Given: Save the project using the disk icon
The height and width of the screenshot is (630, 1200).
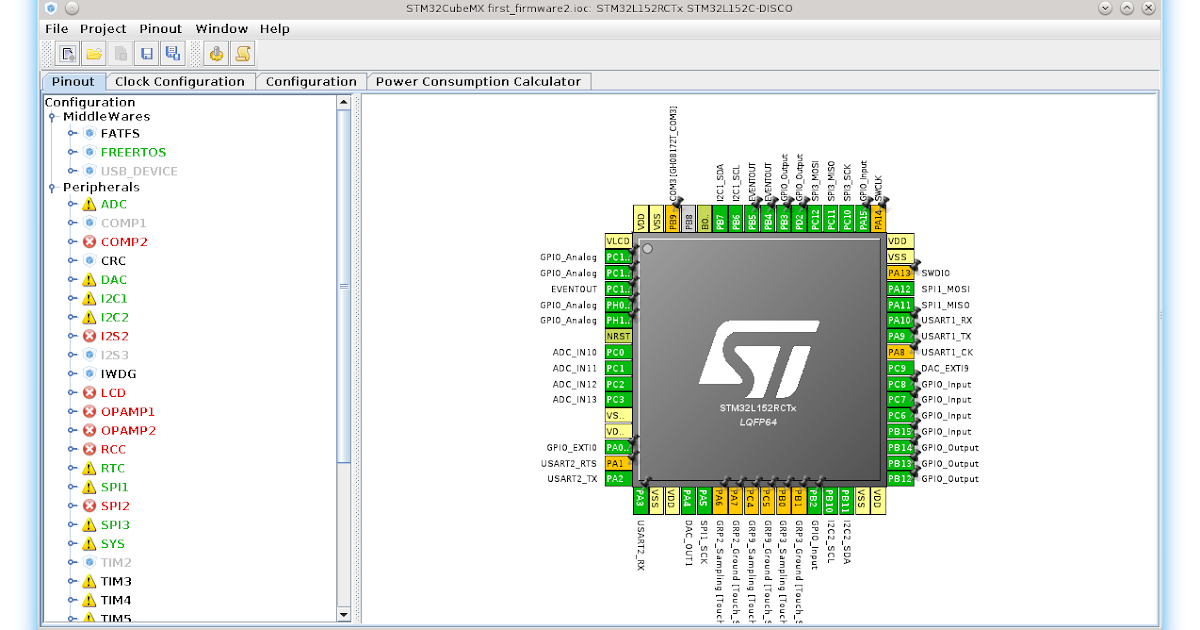Looking at the screenshot, I should (x=147, y=54).
